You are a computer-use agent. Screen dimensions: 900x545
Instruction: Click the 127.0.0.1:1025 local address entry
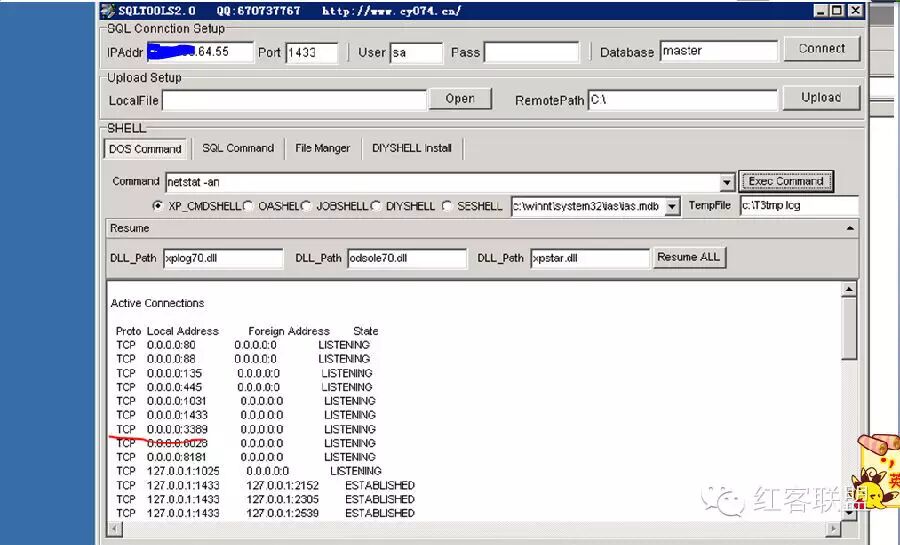(x=183, y=471)
